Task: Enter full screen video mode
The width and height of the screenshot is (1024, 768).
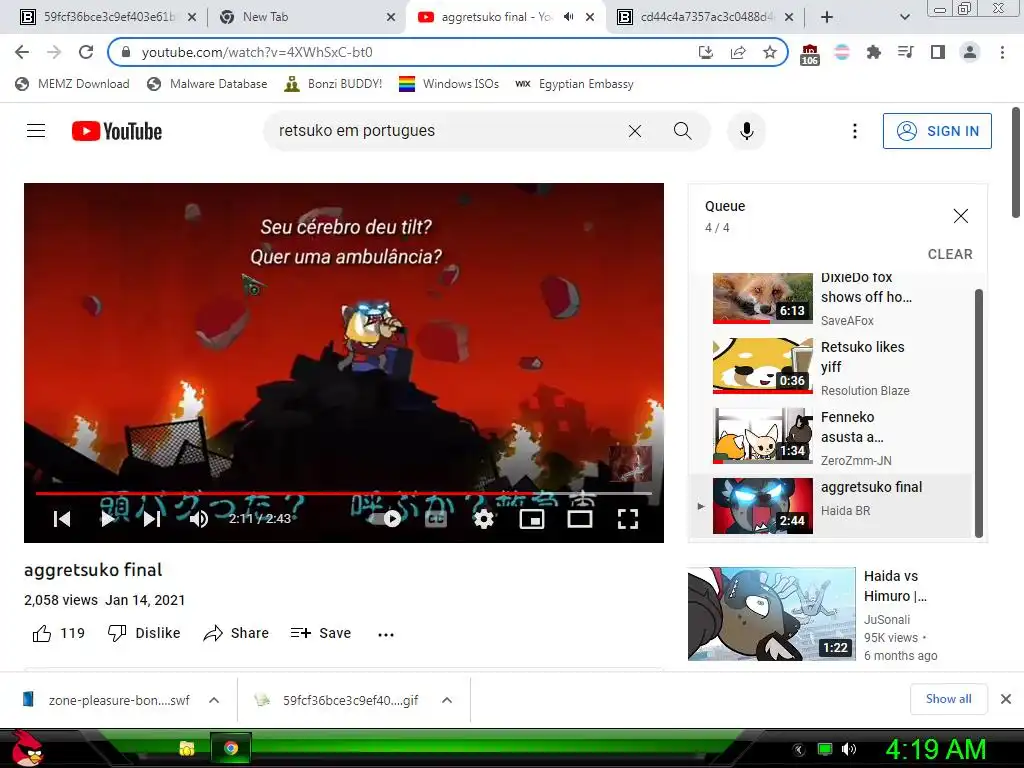Action: (x=628, y=519)
